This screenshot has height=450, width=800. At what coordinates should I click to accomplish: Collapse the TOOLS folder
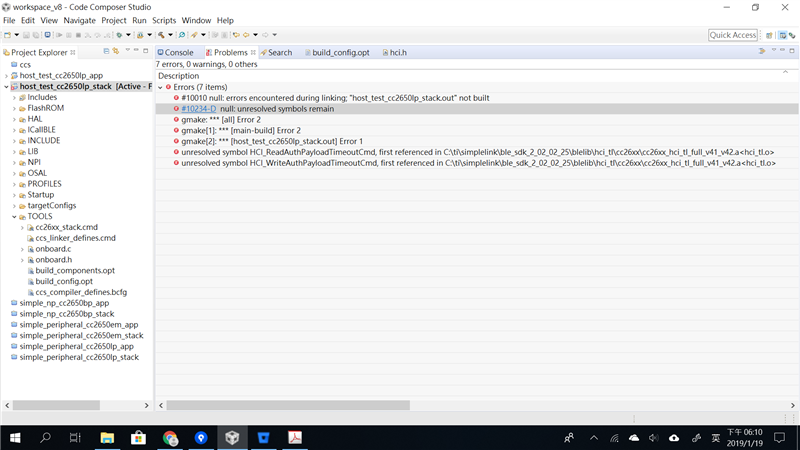coord(14,216)
